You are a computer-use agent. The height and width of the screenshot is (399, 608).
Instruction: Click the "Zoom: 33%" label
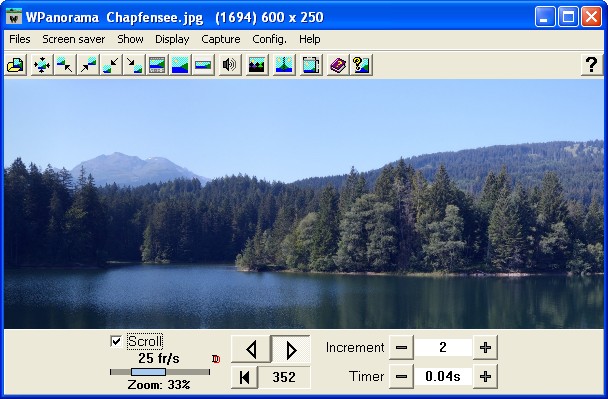159,385
